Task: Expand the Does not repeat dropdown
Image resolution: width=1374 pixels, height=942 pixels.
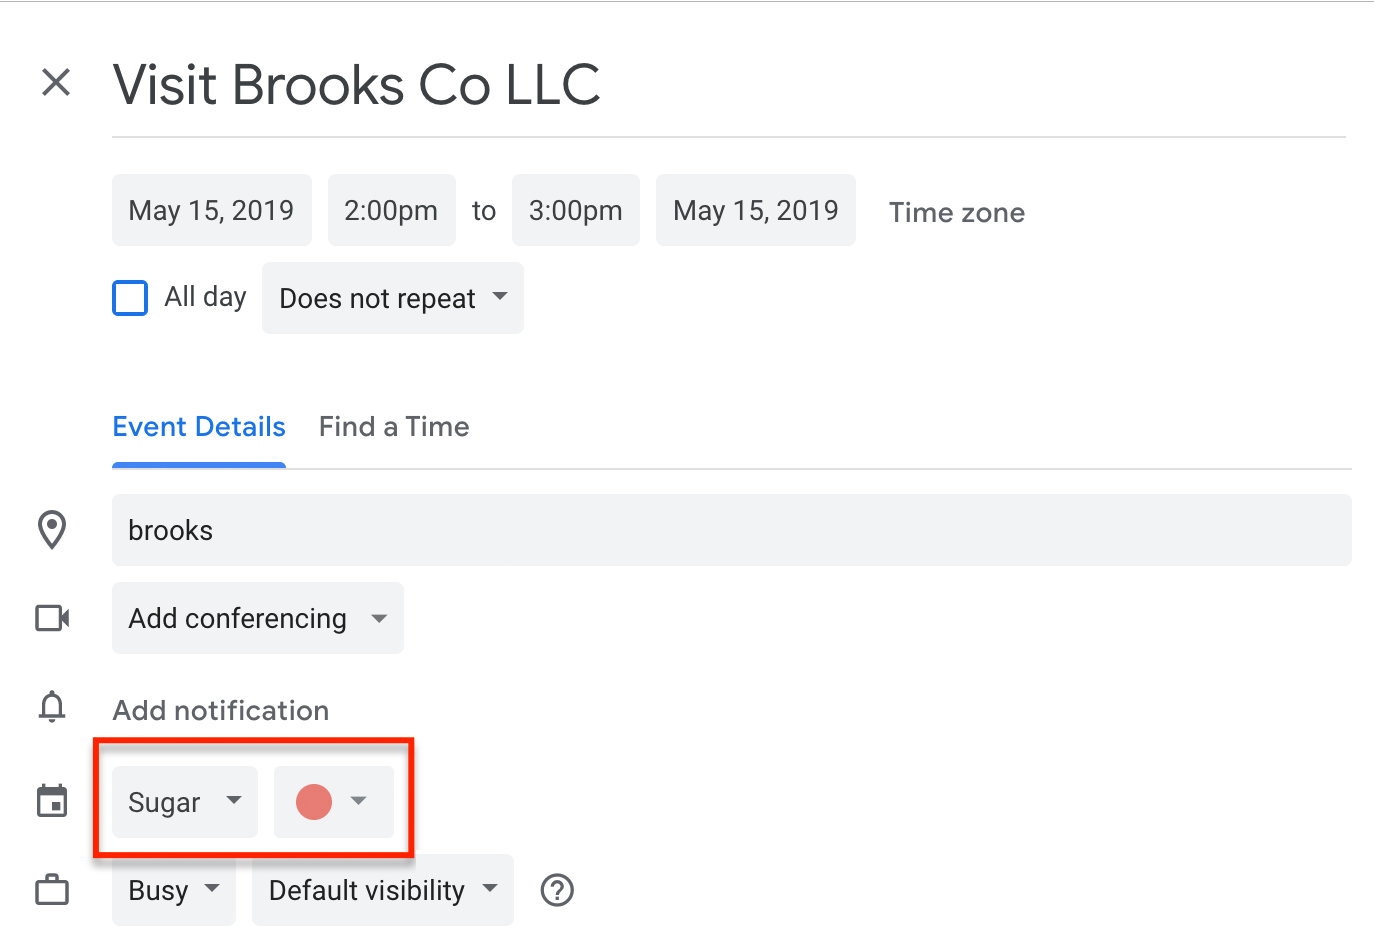Action: click(392, 298)
